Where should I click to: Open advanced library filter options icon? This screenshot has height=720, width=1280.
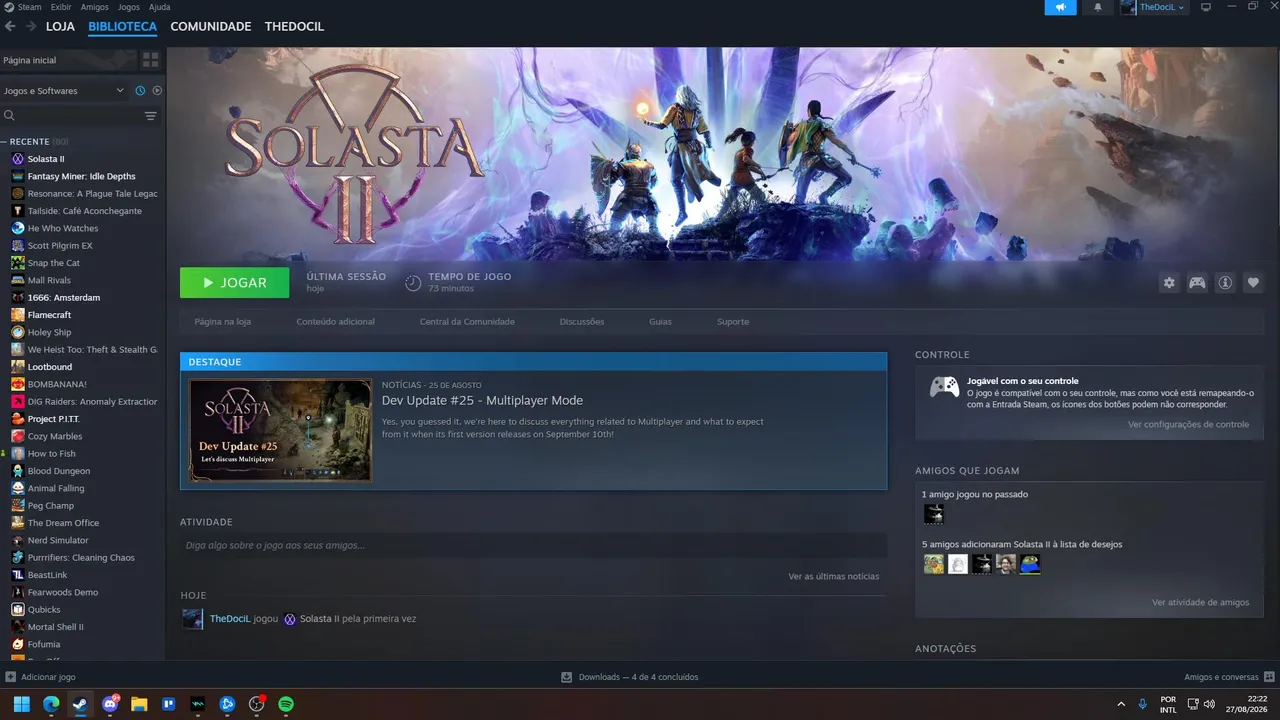point(151,116)
